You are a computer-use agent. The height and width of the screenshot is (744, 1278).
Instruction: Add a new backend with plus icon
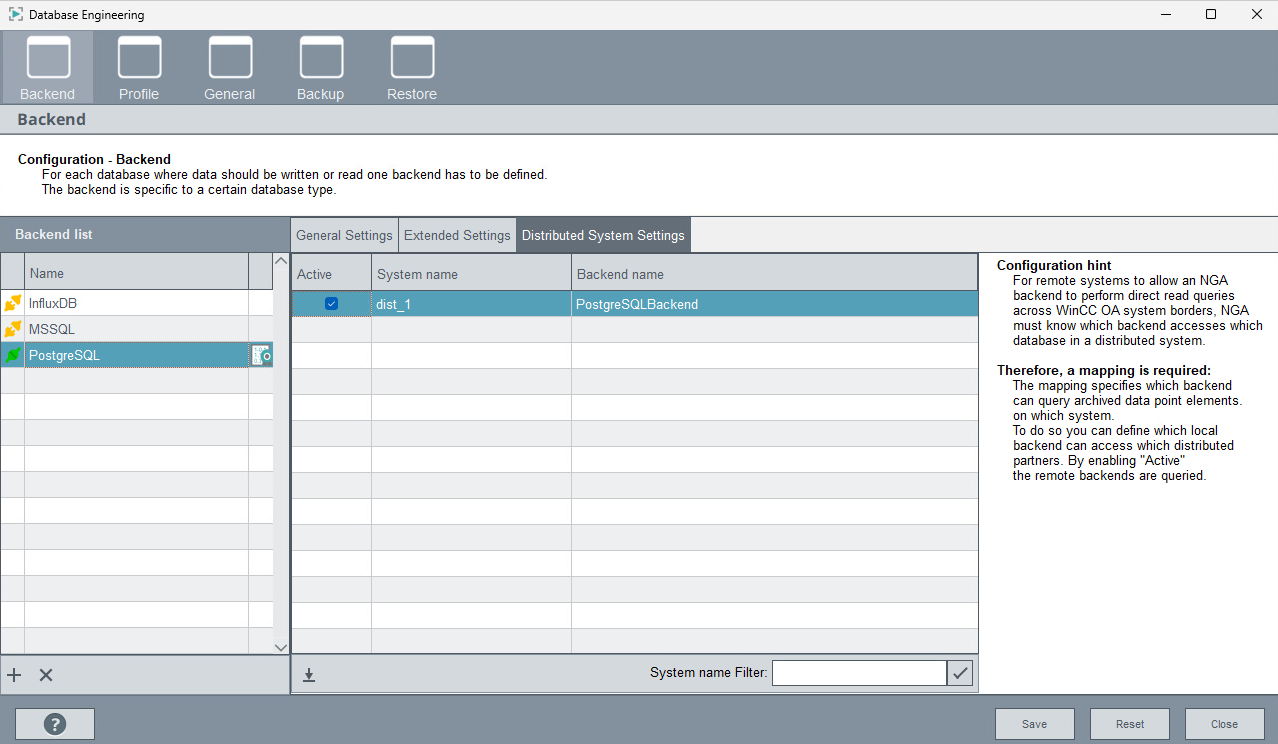pyautogui.click(x=14, y=675)
